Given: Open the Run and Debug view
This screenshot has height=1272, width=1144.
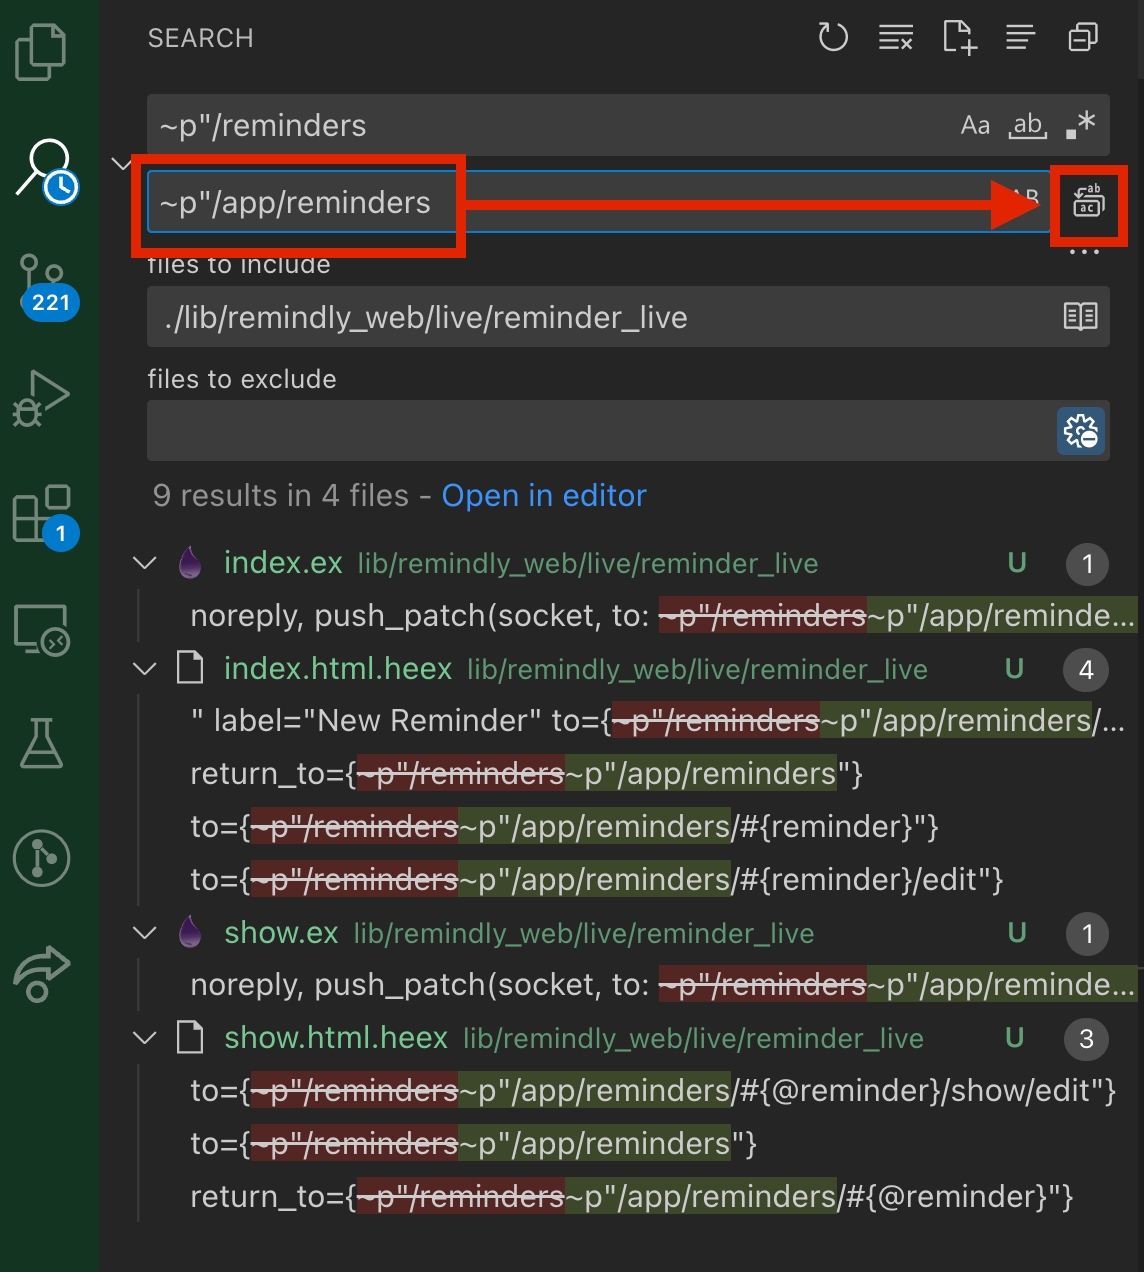Looking at the screenshot, I should [x=41, y=399].
